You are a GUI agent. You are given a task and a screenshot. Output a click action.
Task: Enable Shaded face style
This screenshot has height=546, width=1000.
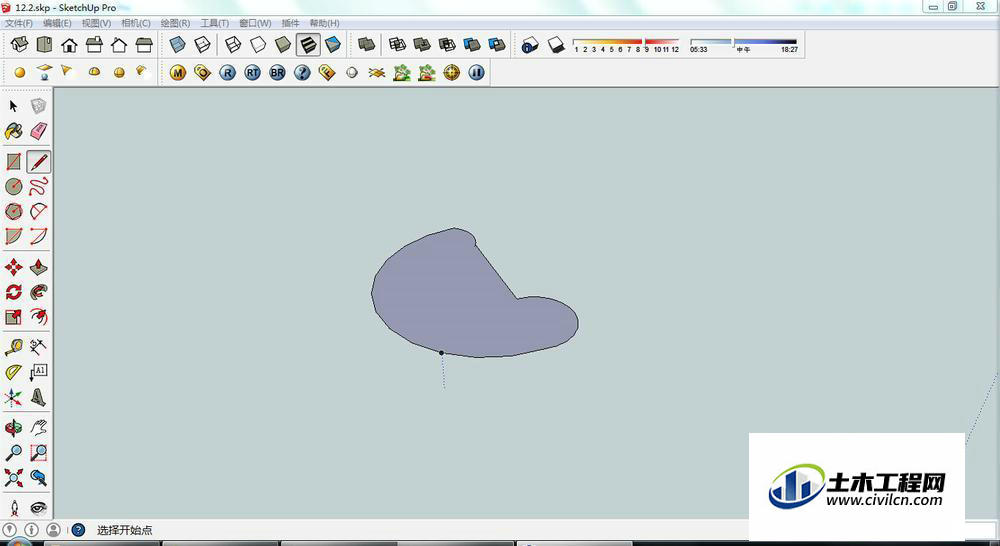[283, 45]
